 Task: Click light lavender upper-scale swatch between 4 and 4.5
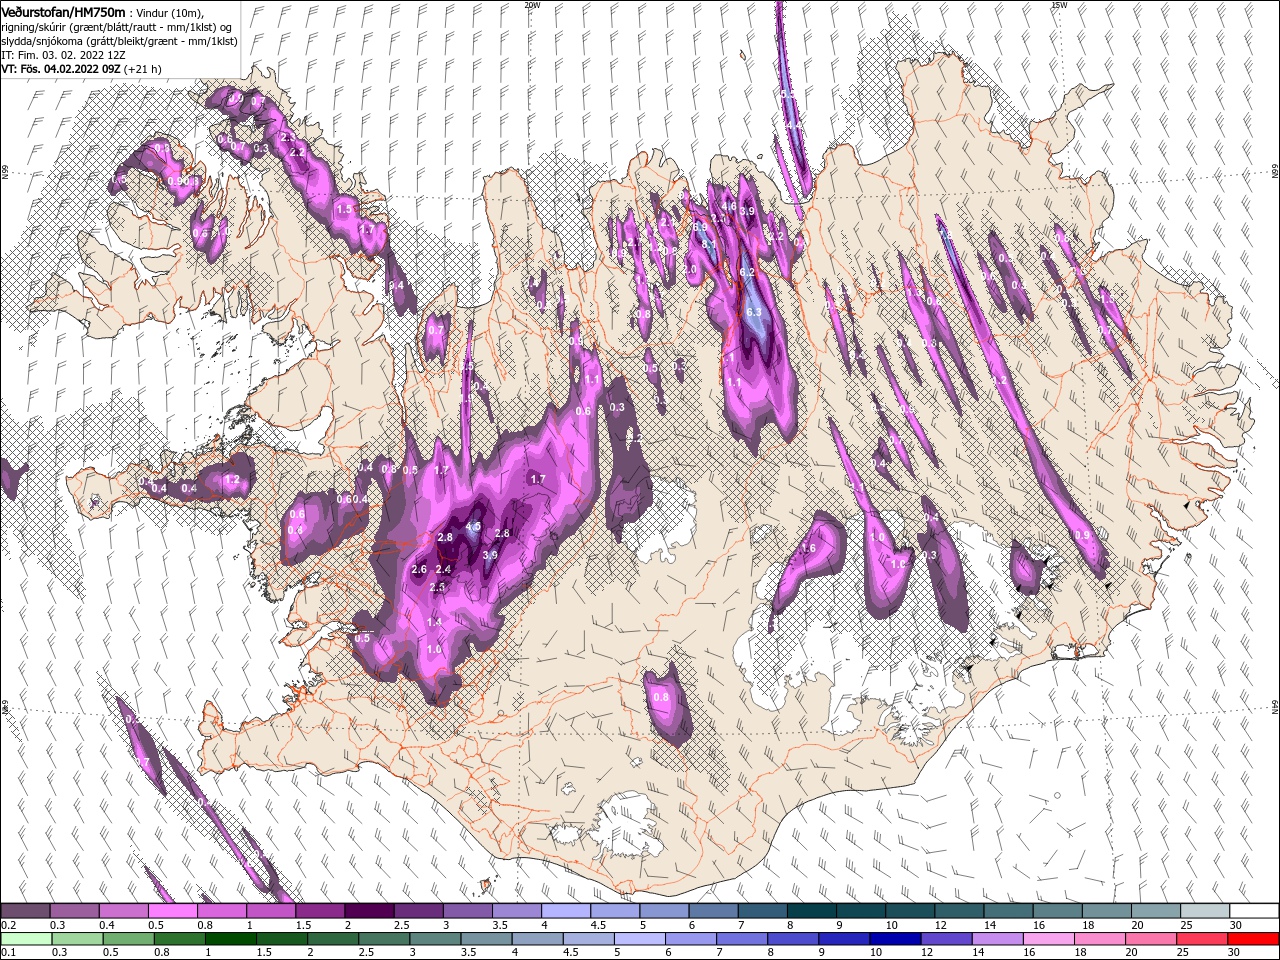click(x=565, y=911)
